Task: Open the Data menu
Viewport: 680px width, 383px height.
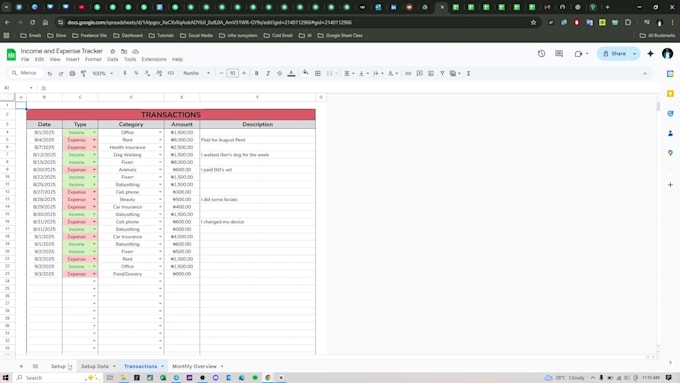Action: coord(113,59)
